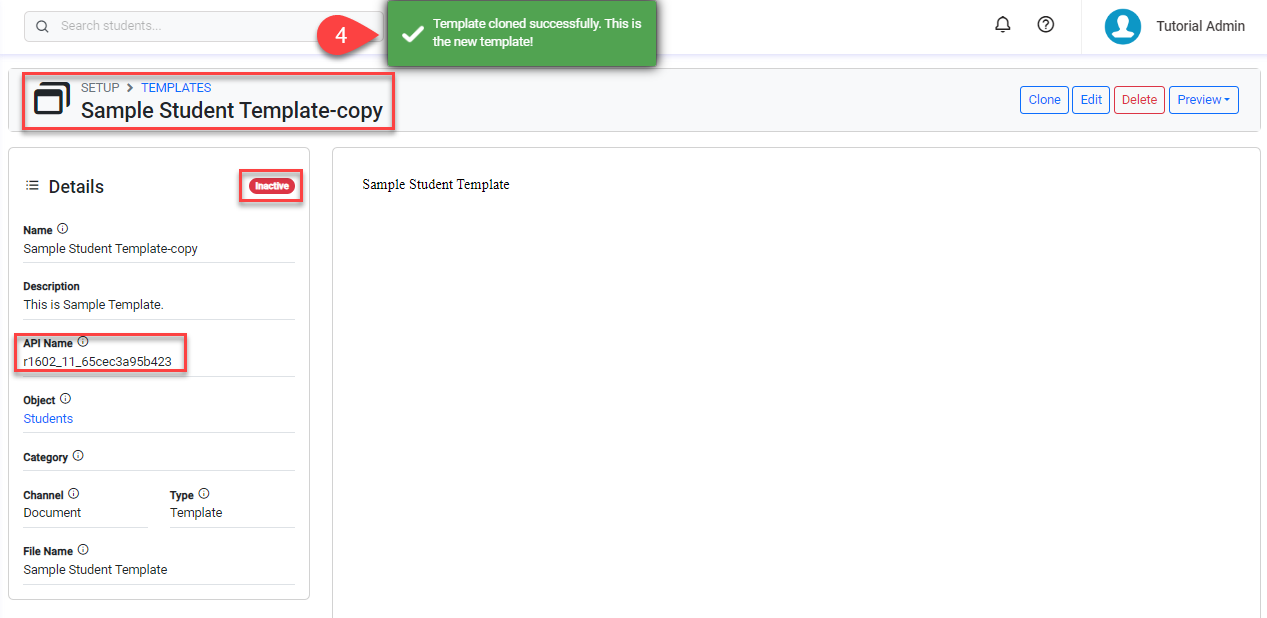The image size is (1267, 618).
Task: Click the Clone button
Action: (1044, 100)
